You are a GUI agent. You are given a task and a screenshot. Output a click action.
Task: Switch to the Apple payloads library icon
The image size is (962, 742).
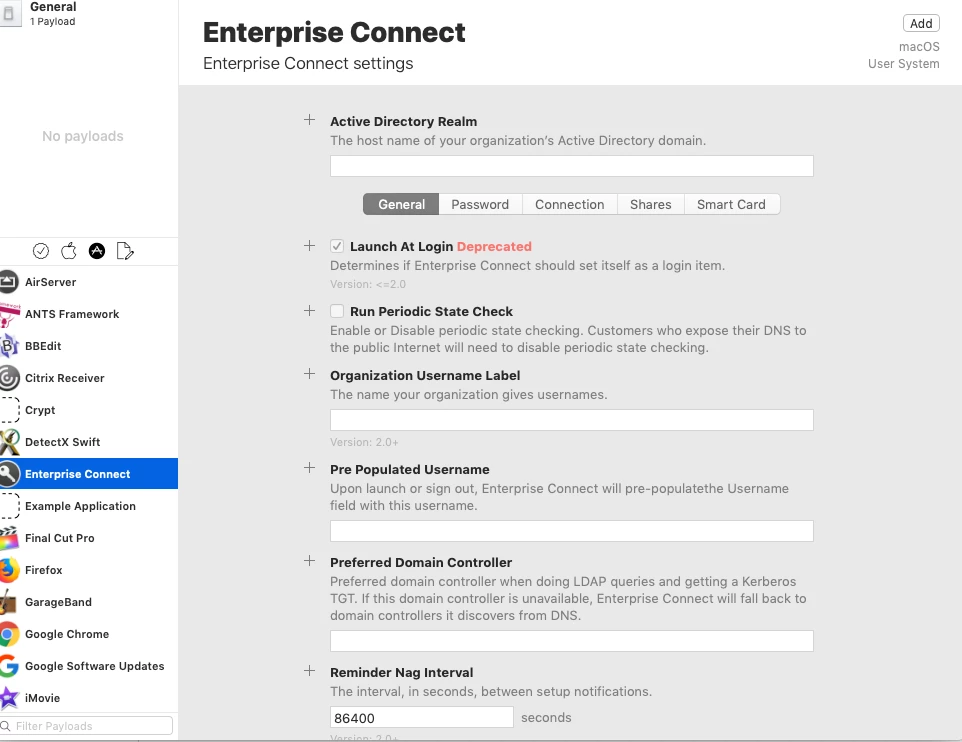click(69, 251)
